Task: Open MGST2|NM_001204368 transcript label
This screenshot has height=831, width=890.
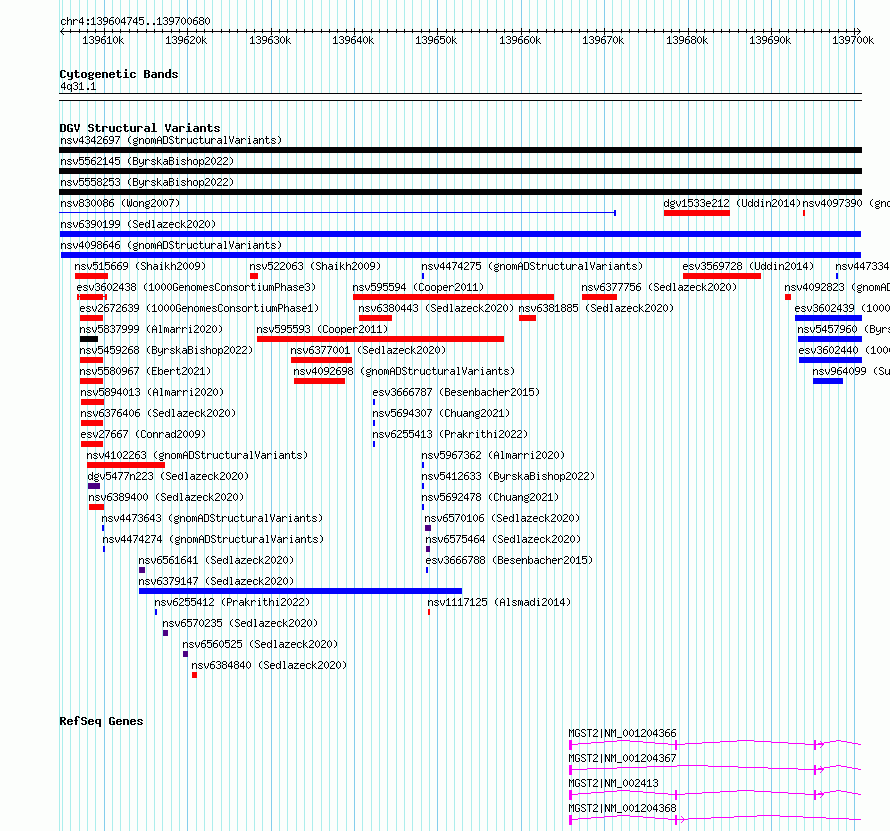Action: click(x=622, y=808)
